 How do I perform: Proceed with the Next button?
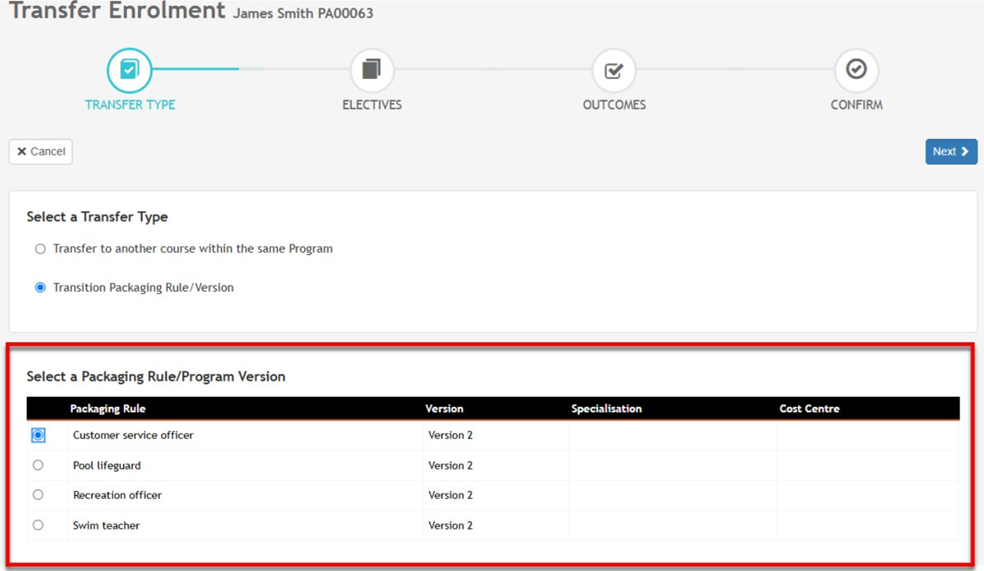pyautogui.click(x=951, y=151)
